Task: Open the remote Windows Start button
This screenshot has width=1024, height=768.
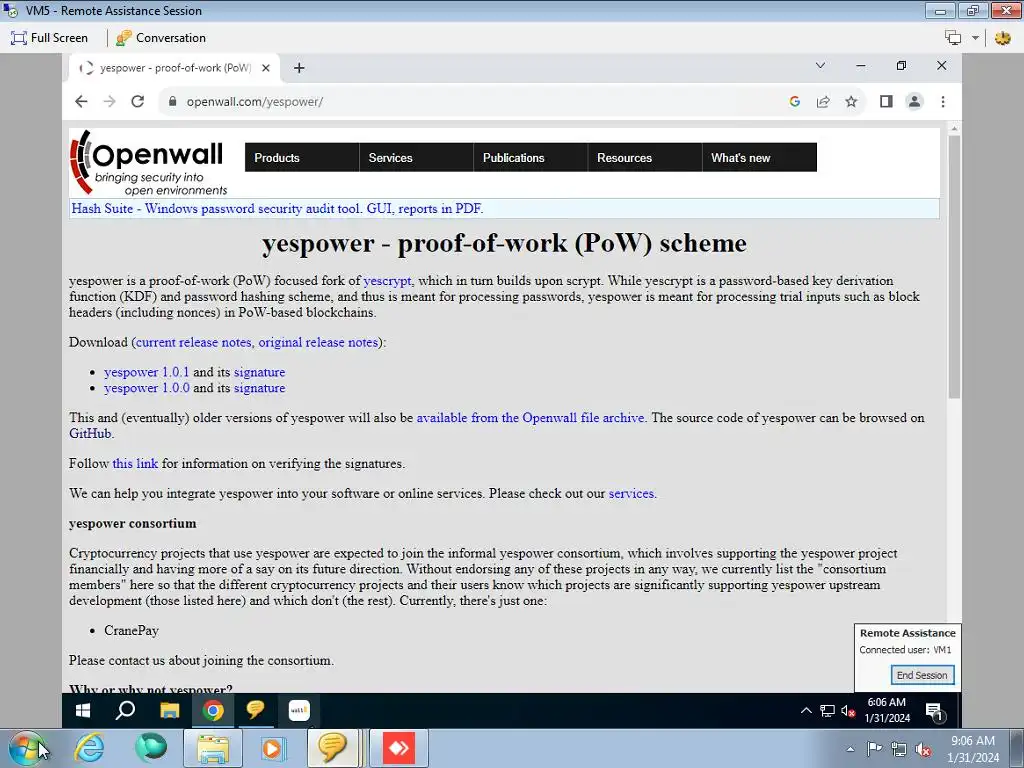Action: (83, 711)
